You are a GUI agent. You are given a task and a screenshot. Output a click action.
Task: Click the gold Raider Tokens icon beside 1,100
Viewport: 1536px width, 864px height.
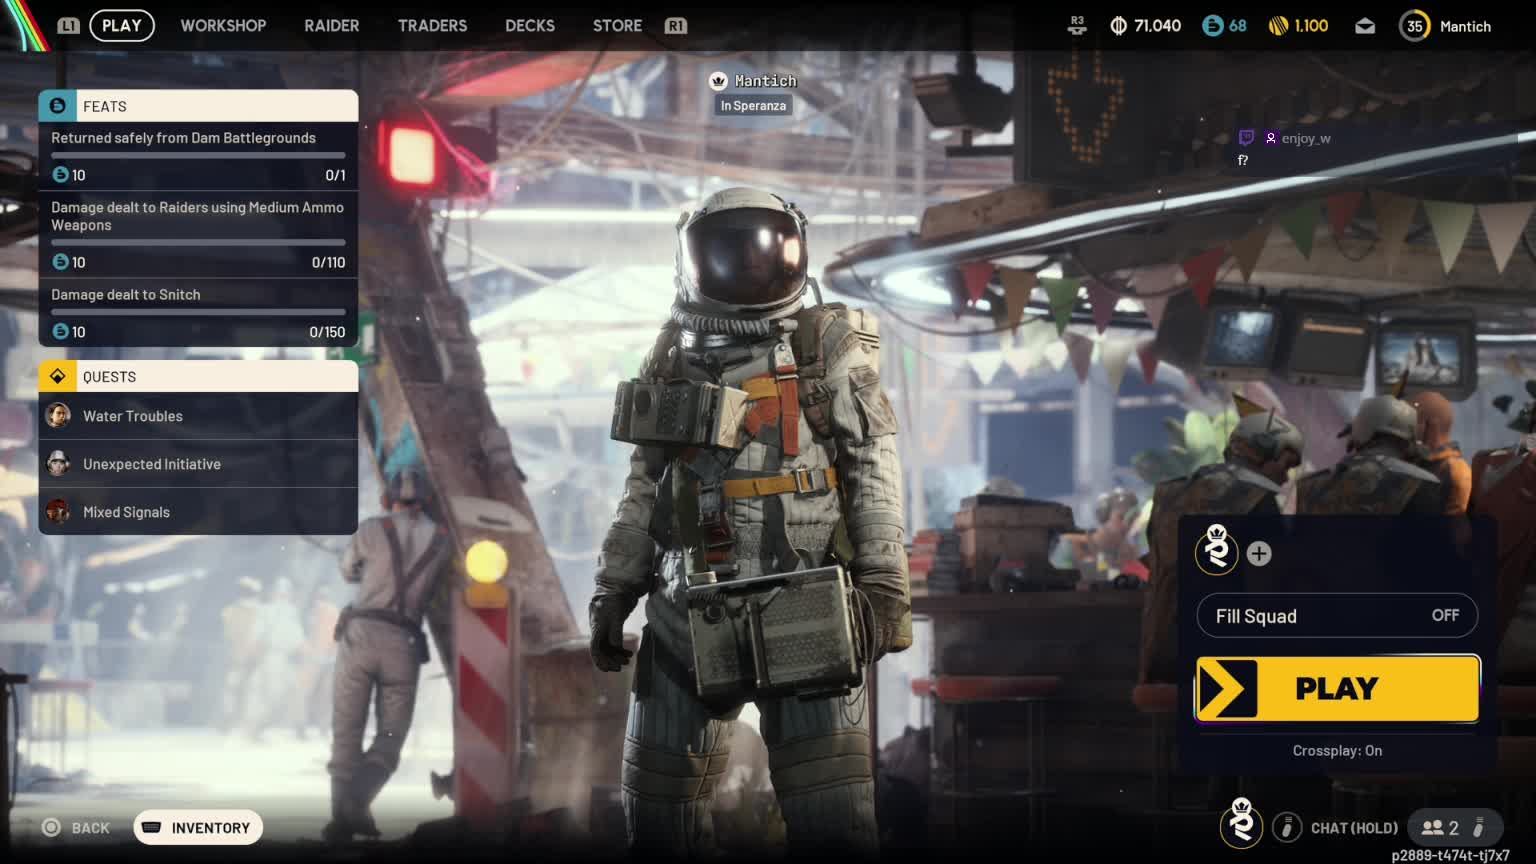(1278, 26)
